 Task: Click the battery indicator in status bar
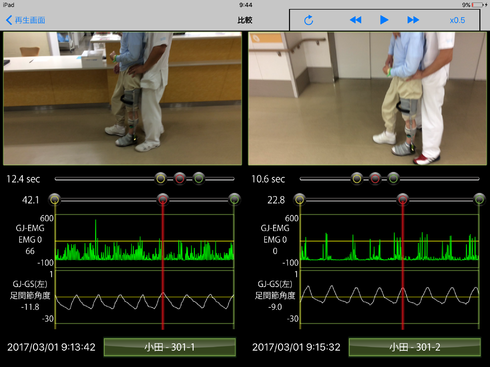pyautogui.click(x=478, y=5)
